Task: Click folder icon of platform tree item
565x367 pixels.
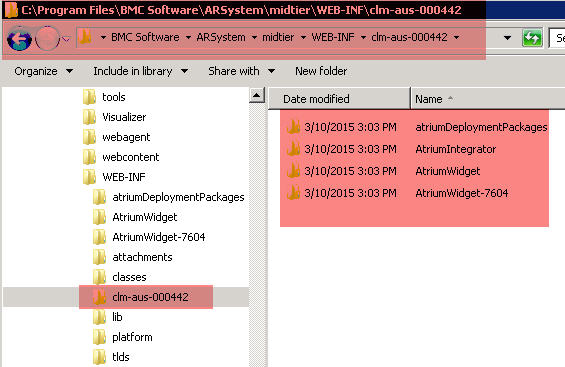Action: 99,337
